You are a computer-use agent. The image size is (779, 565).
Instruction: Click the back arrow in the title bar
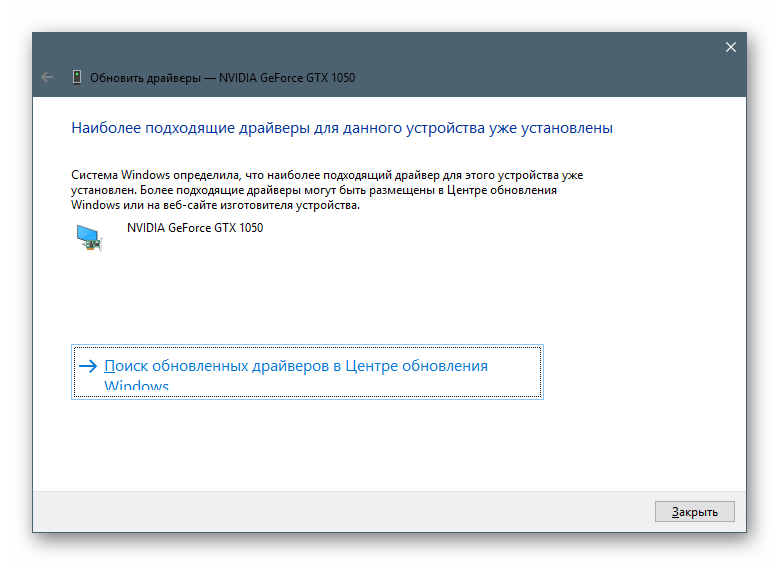(47, 78)
